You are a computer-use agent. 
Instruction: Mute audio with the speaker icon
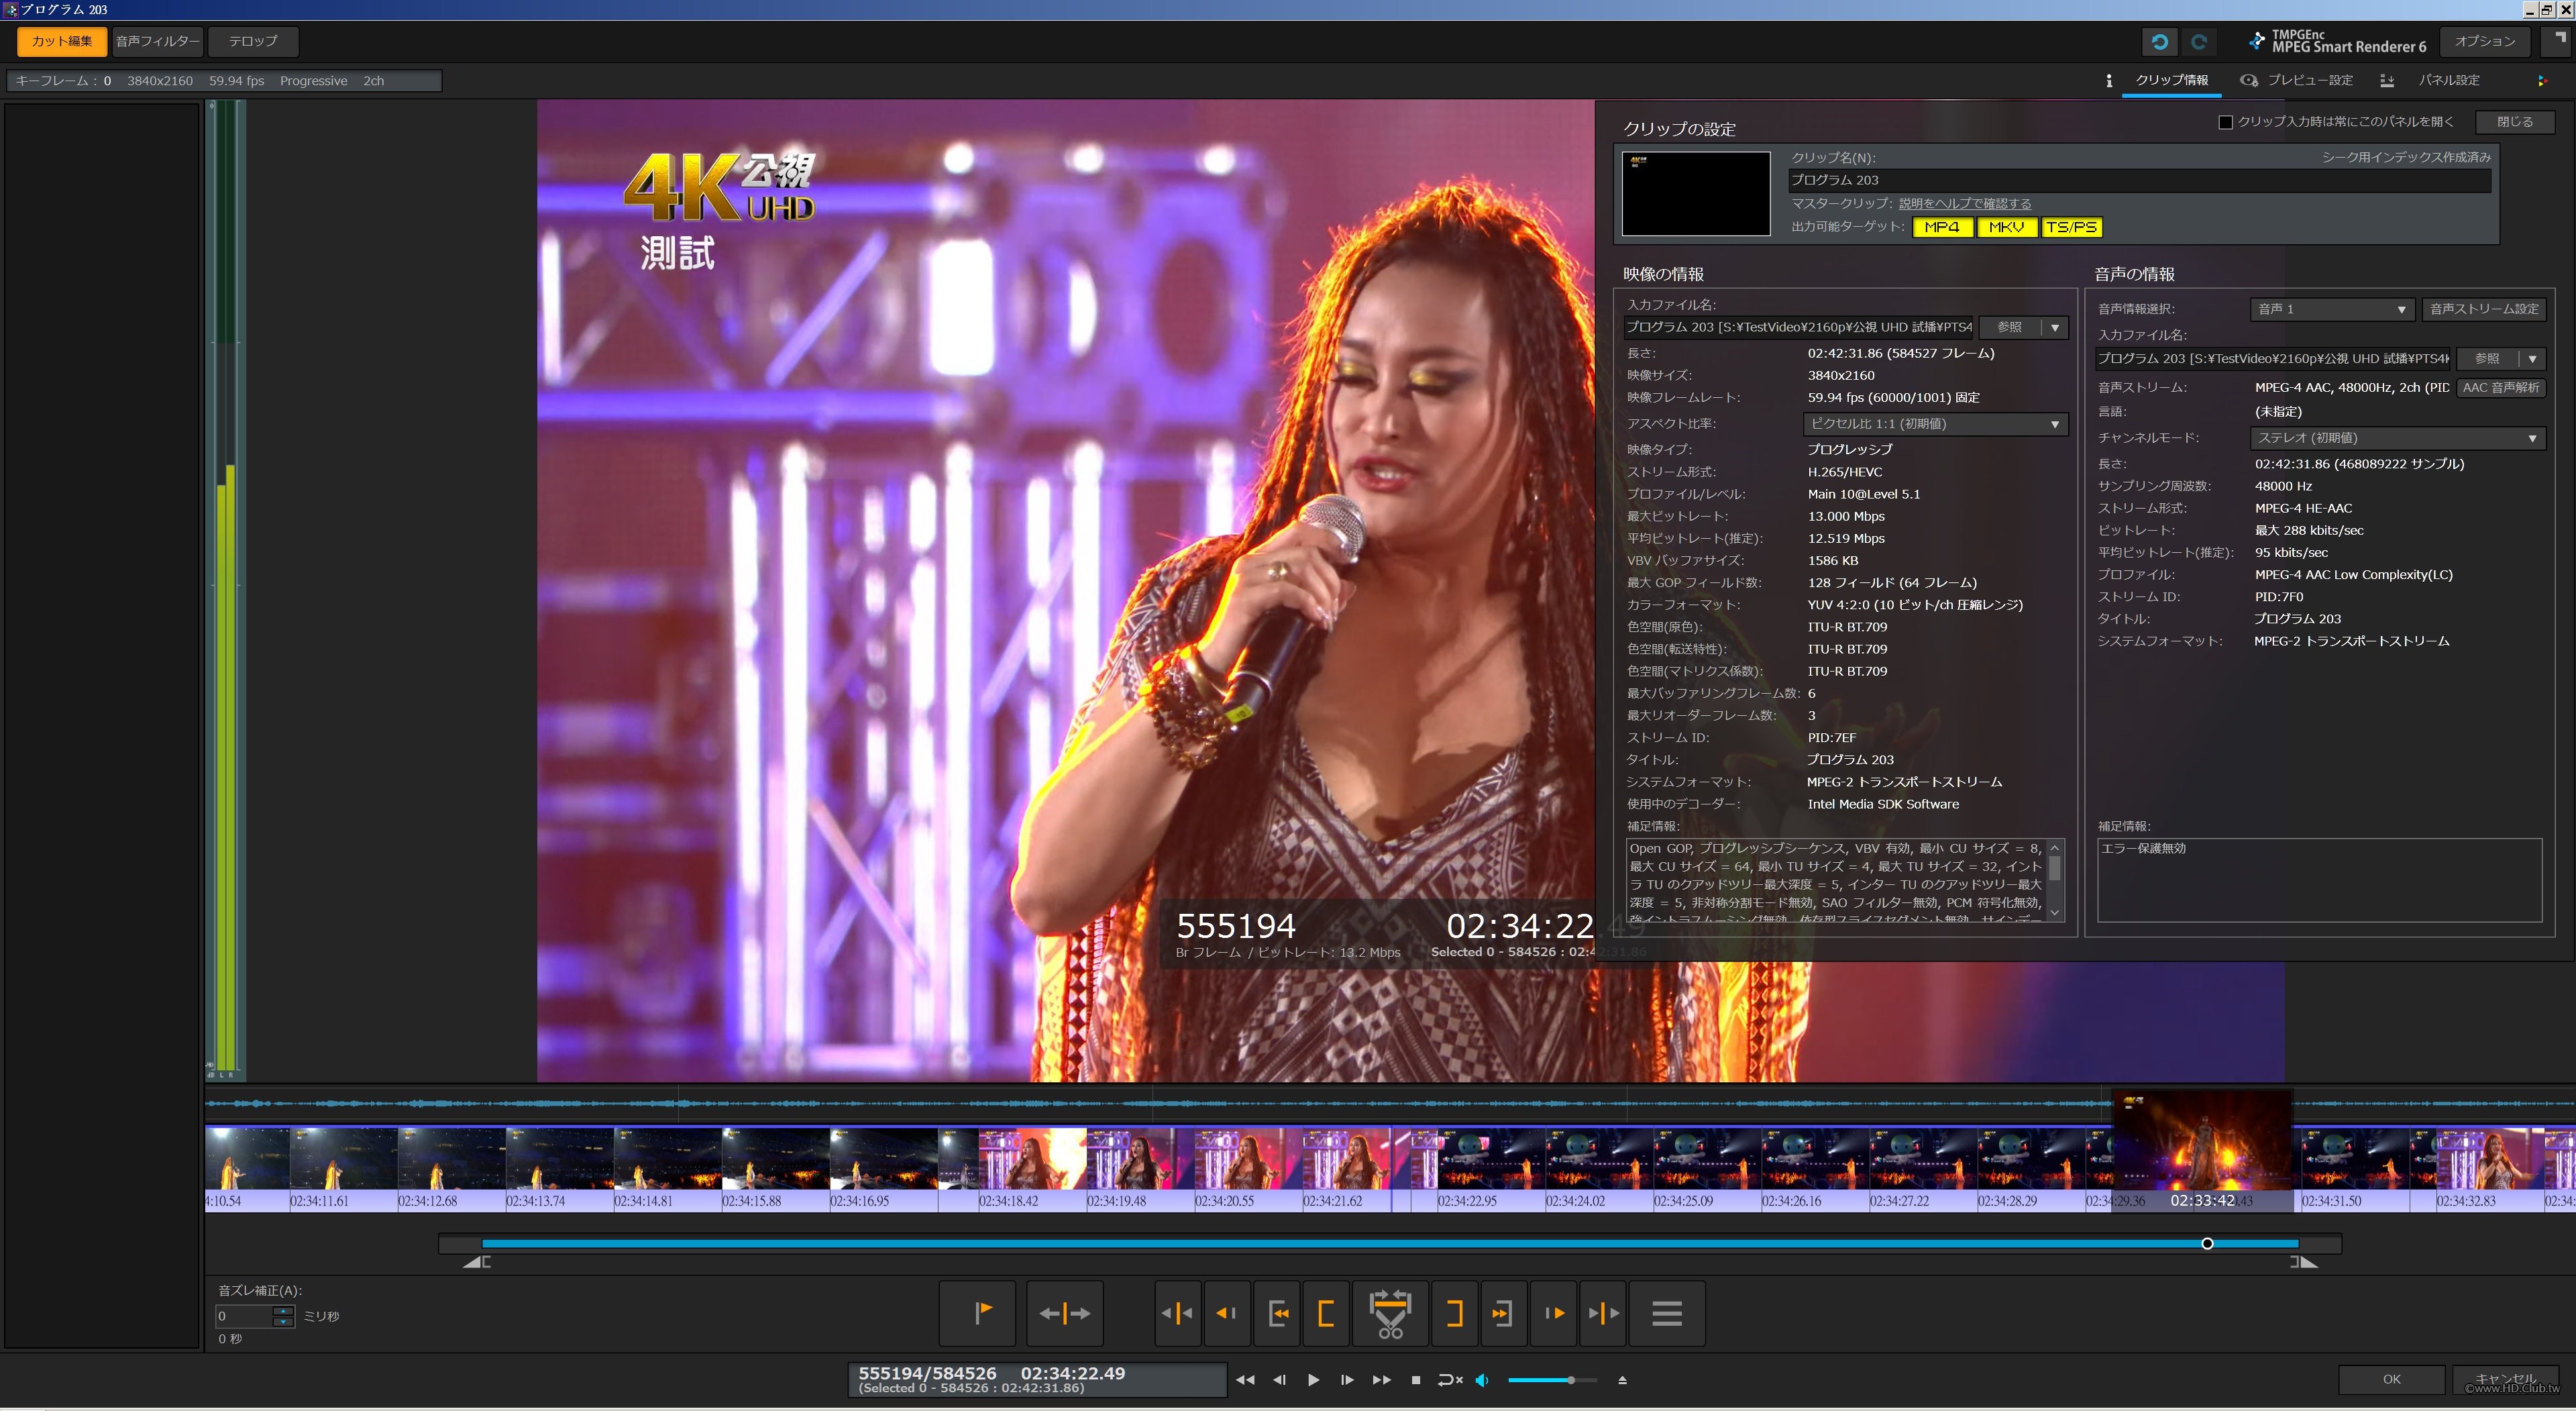[1482, 1380]
